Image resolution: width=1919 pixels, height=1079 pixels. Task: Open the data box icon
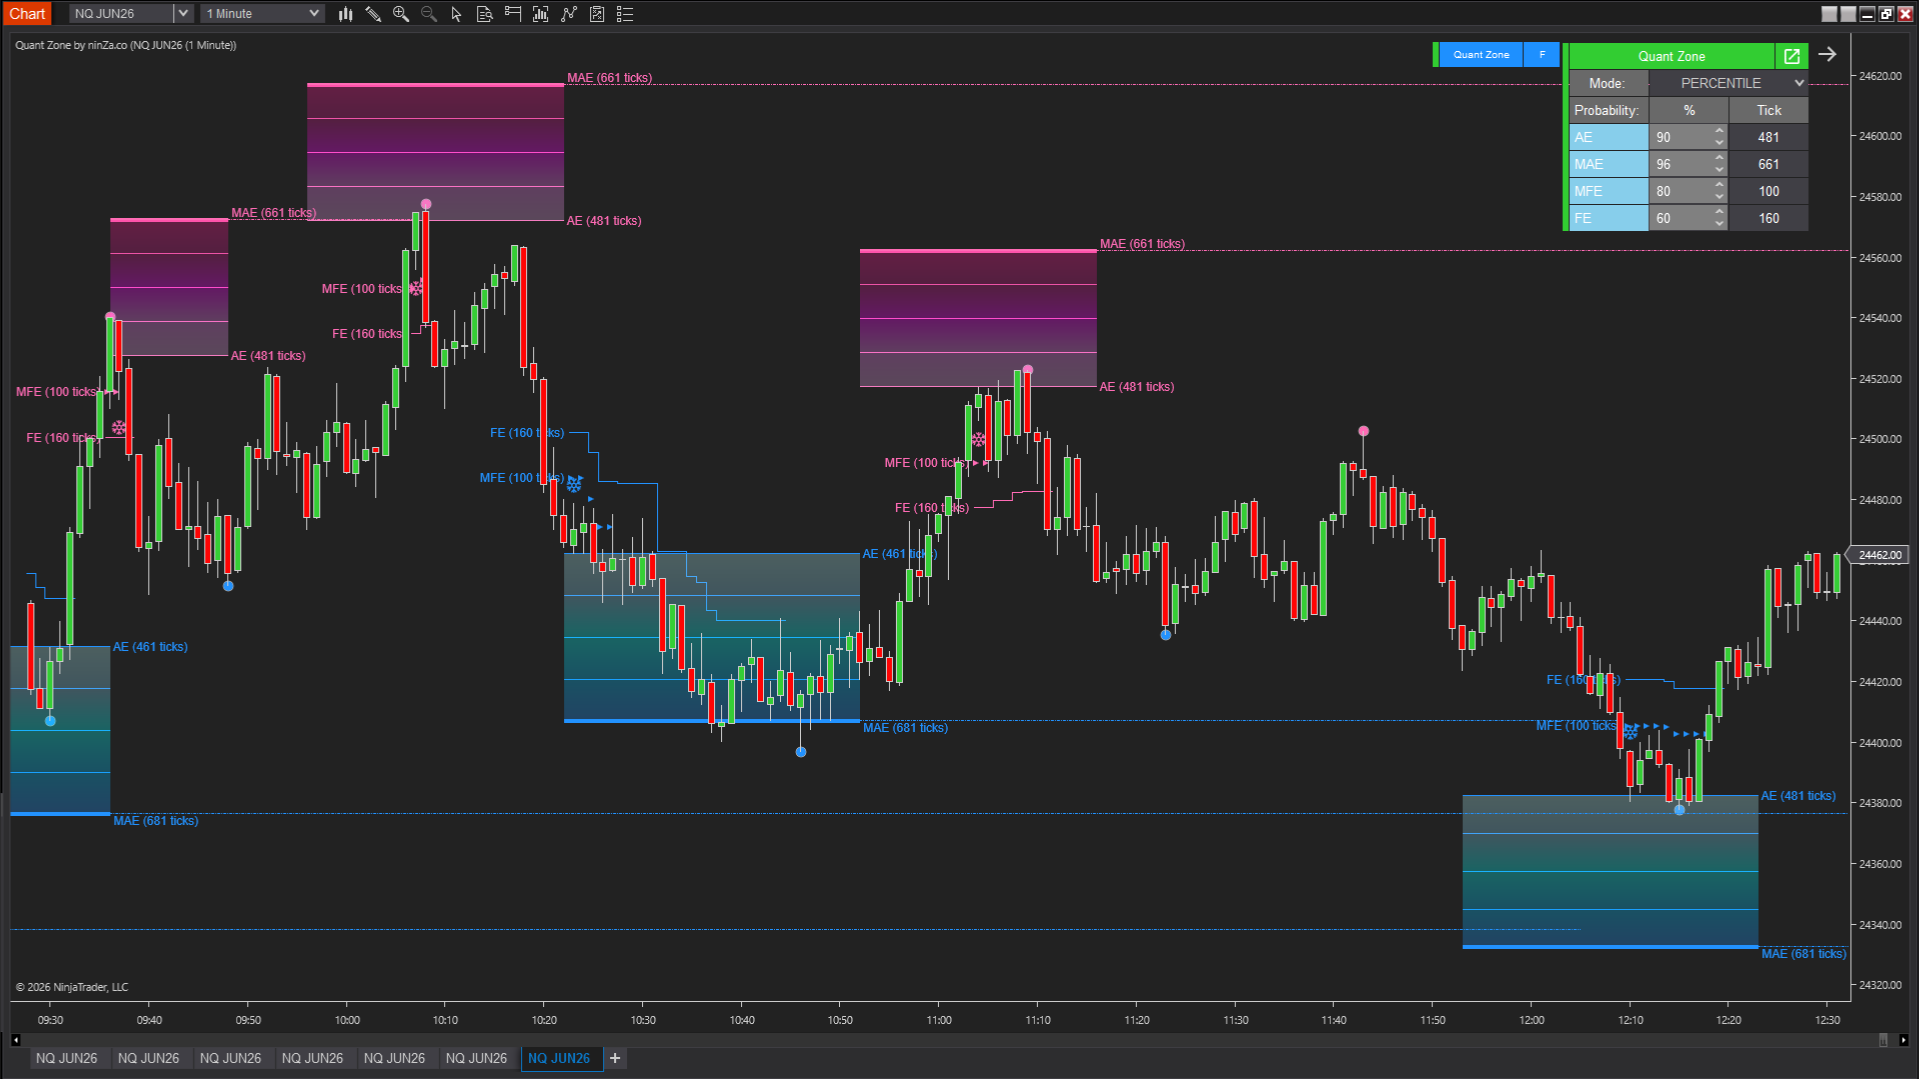coord(485,14)
